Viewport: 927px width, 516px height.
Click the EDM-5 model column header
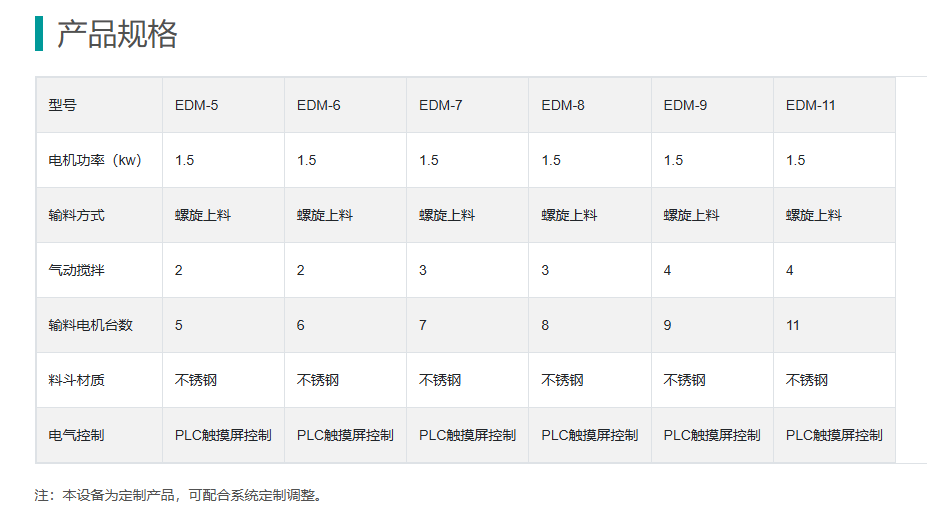pos(197,105)
